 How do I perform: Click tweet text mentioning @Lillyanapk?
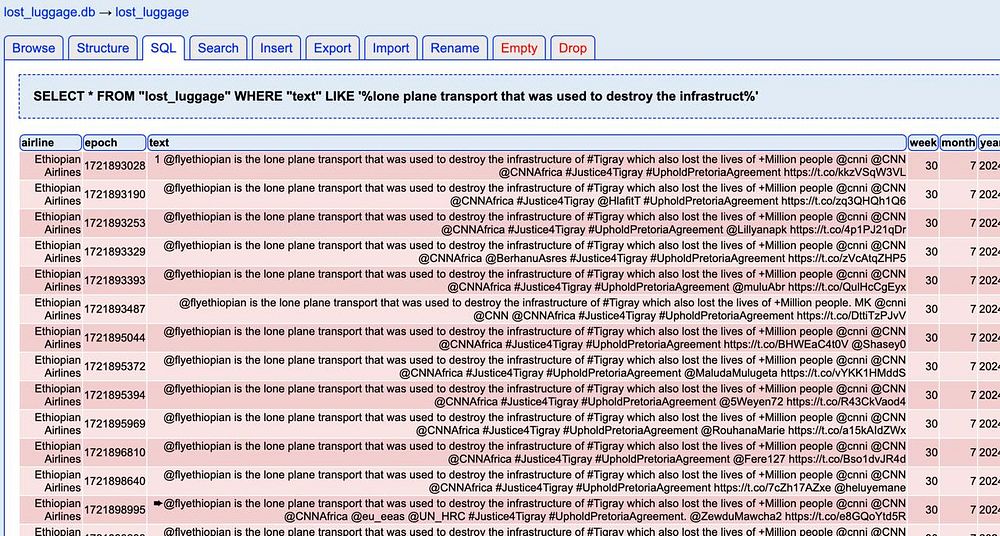pyautogui.click(x=527, y=223)
